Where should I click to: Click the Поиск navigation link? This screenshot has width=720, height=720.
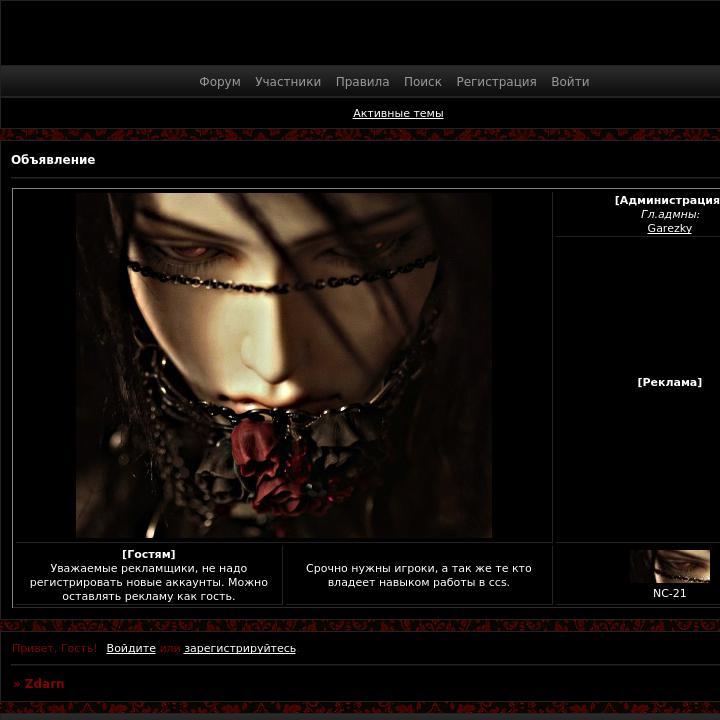point(422,82)
